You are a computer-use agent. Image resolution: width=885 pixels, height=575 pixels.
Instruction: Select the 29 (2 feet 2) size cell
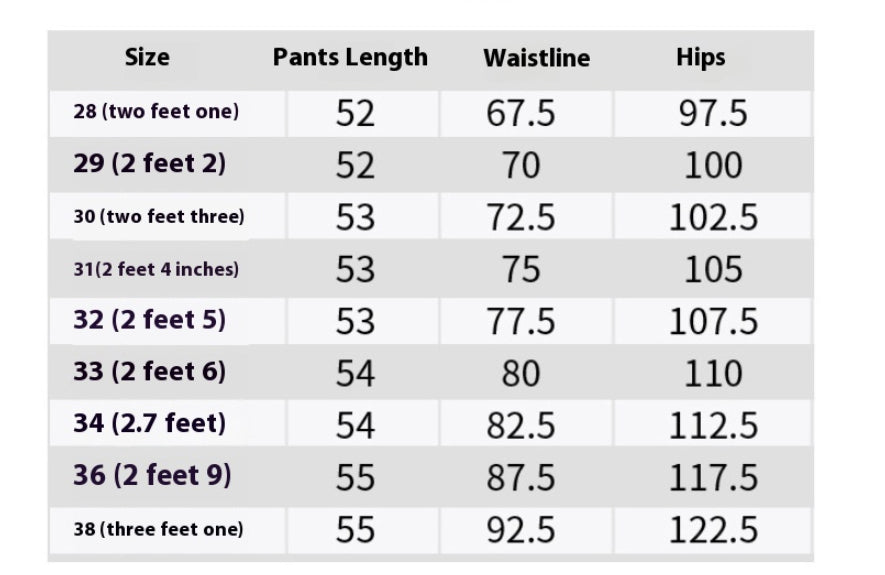149,164
